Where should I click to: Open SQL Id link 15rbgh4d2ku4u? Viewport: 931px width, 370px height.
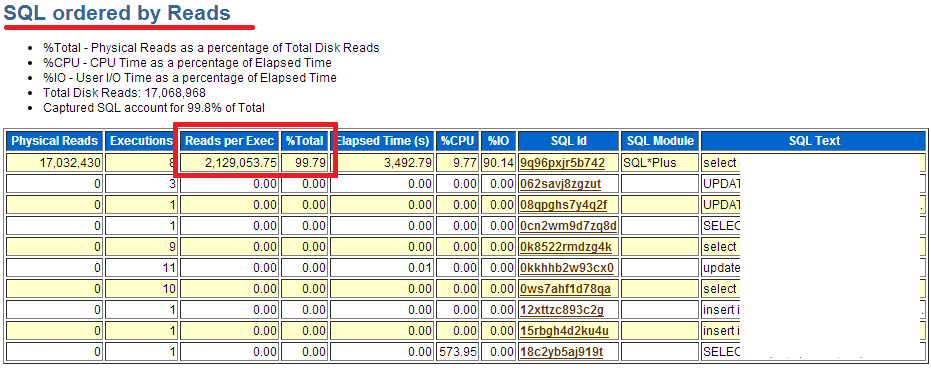click(564, 331)
